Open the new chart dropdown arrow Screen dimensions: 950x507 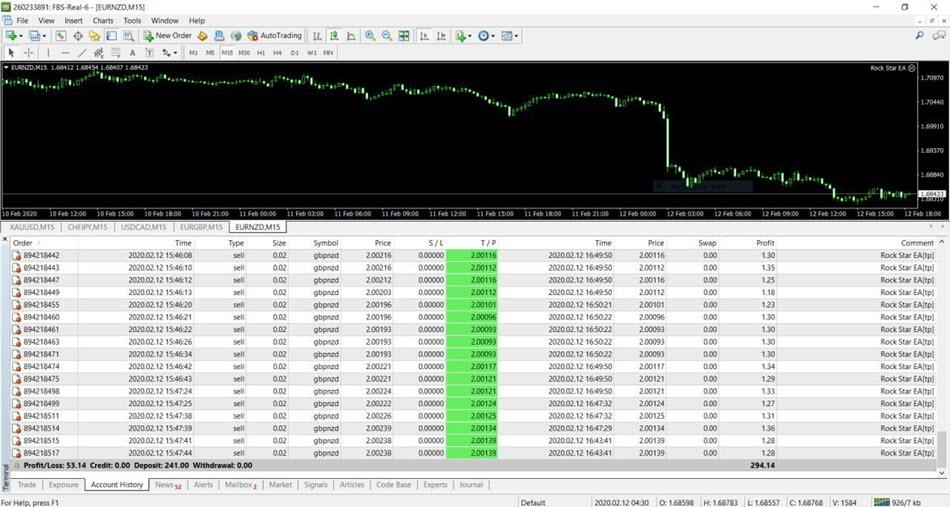click(x=21, y=36)
